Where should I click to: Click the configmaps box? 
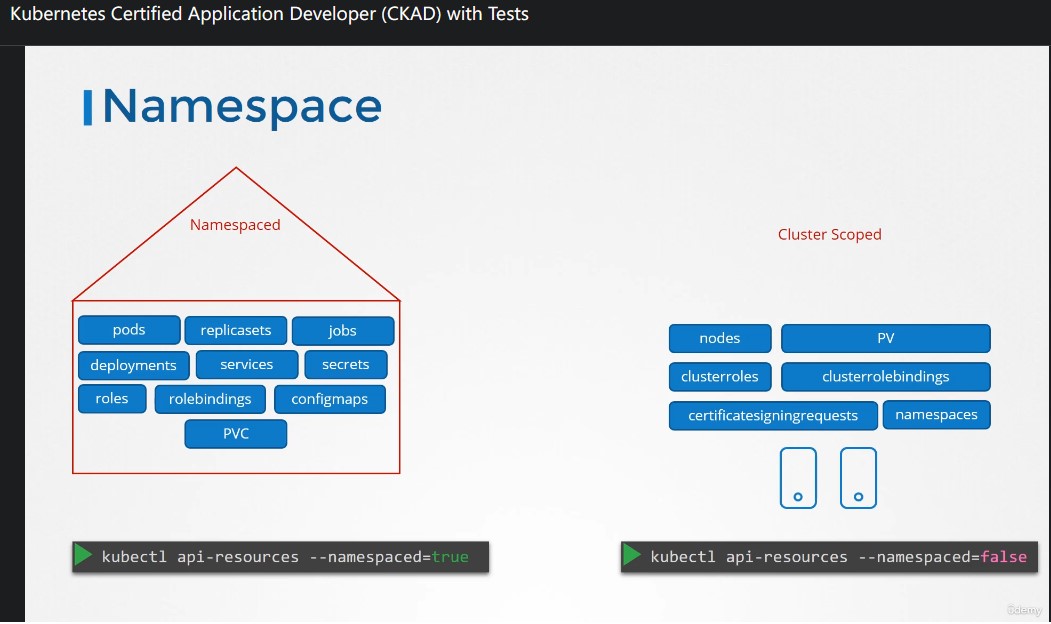[x=330, y=399]
